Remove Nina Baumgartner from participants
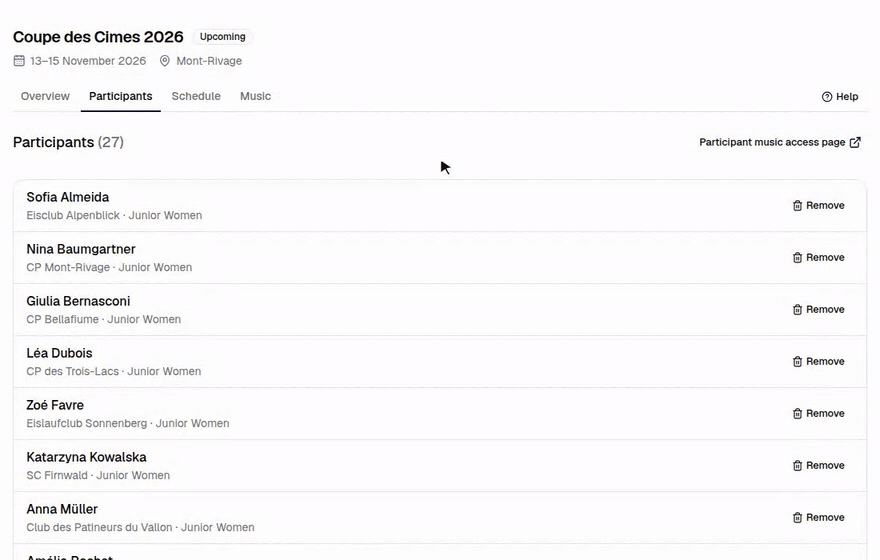Image resolution: width=880 pixels, height=560 pixels. tap(818, 258)
